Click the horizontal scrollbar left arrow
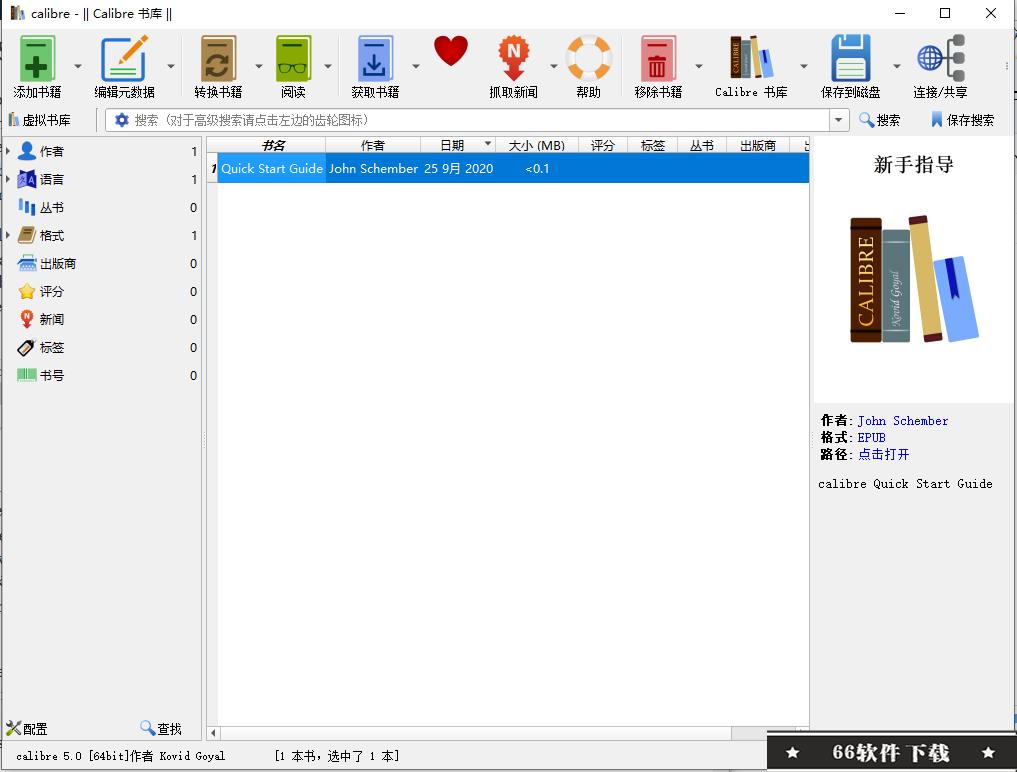Image resolution: width=1017 pixels, height=772 pixels. [x=213, y=733]
